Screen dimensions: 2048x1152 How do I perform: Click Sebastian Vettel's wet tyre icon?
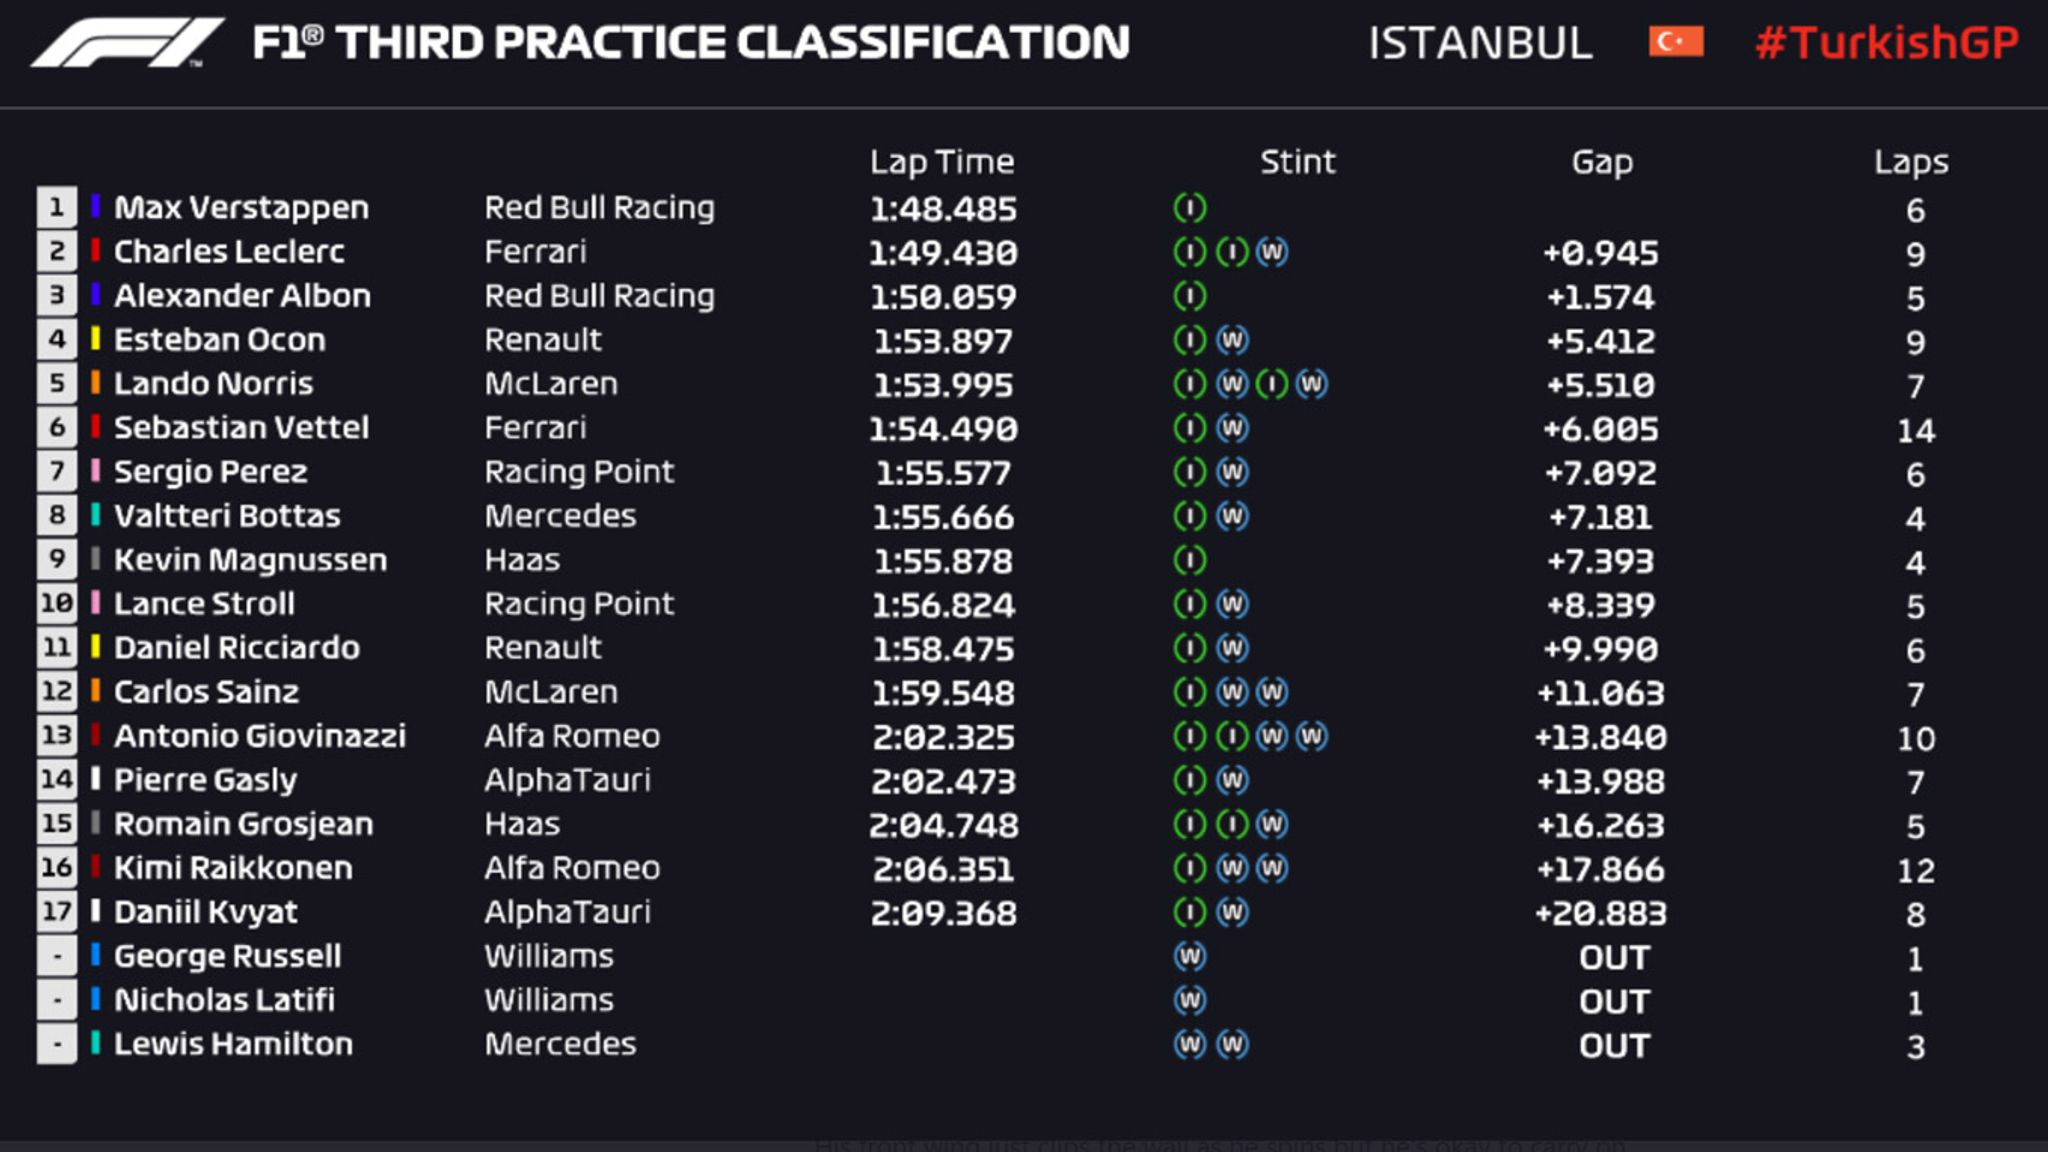(1232, 428)
